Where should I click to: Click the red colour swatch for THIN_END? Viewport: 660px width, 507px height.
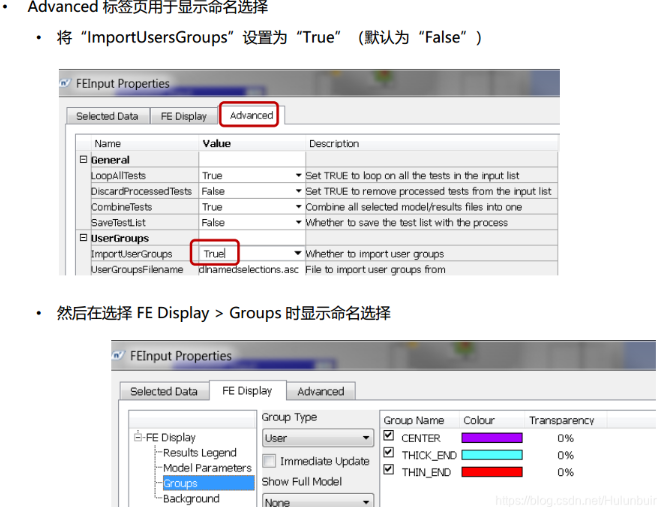click(x=491, y=472)
